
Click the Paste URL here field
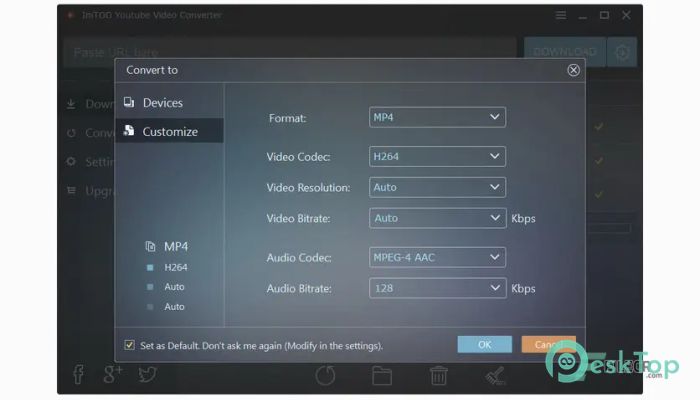click(x=290, y=52)
